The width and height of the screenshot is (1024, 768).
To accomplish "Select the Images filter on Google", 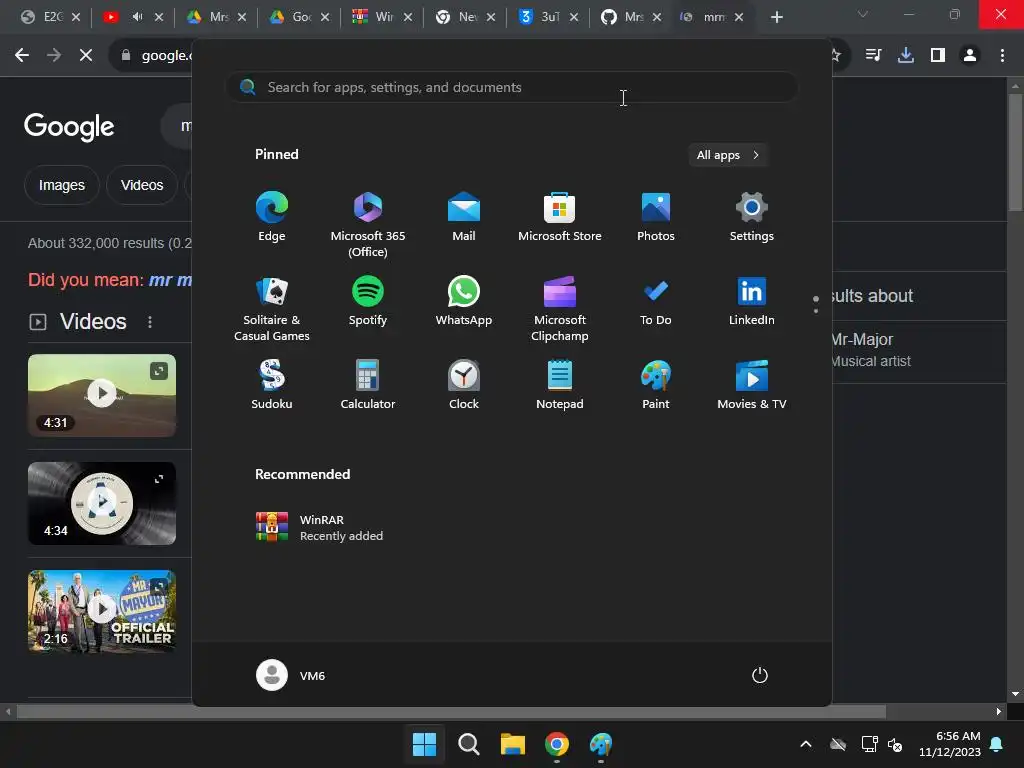I will pyautogui.click(x=61, y=185).
